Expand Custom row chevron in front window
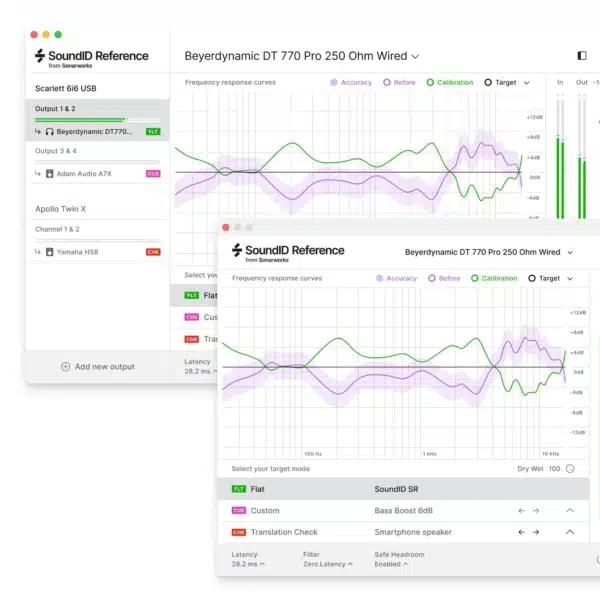The image size is (600, 600). pyautogui.click(x=570, y=510)
